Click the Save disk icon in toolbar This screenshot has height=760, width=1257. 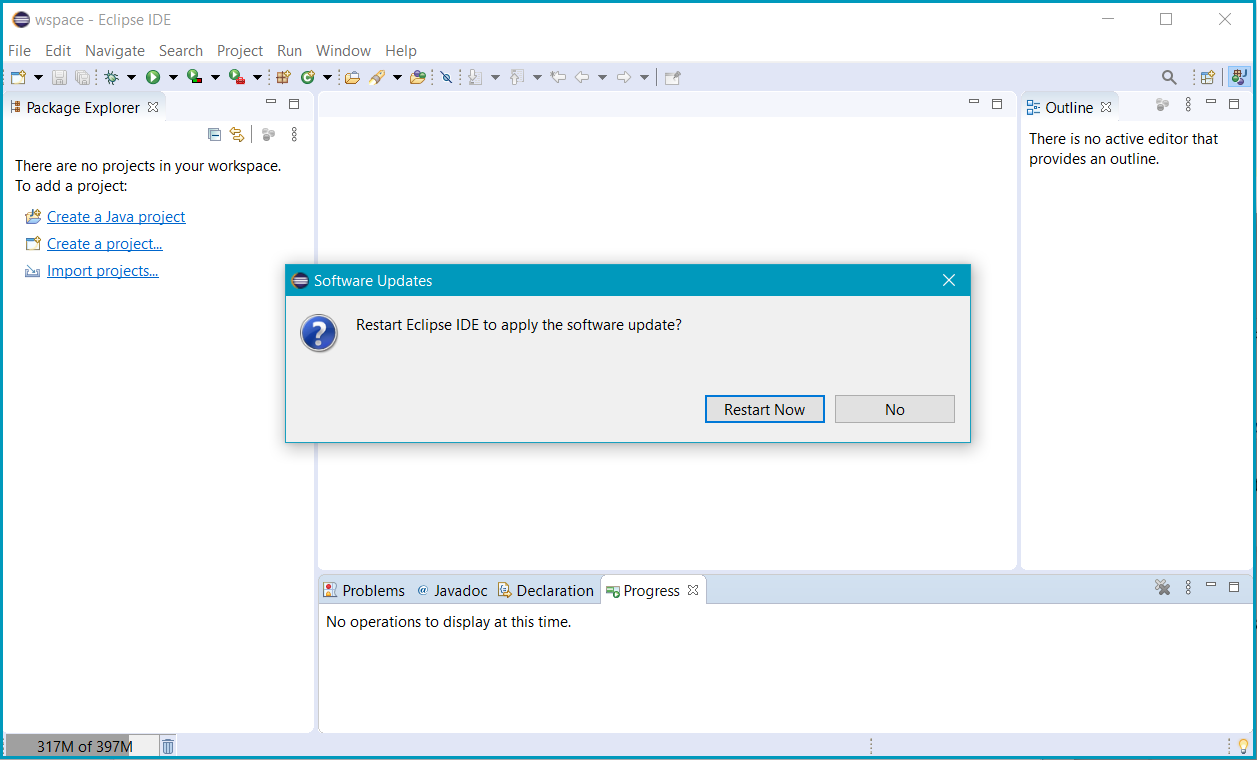coord(59,77)
